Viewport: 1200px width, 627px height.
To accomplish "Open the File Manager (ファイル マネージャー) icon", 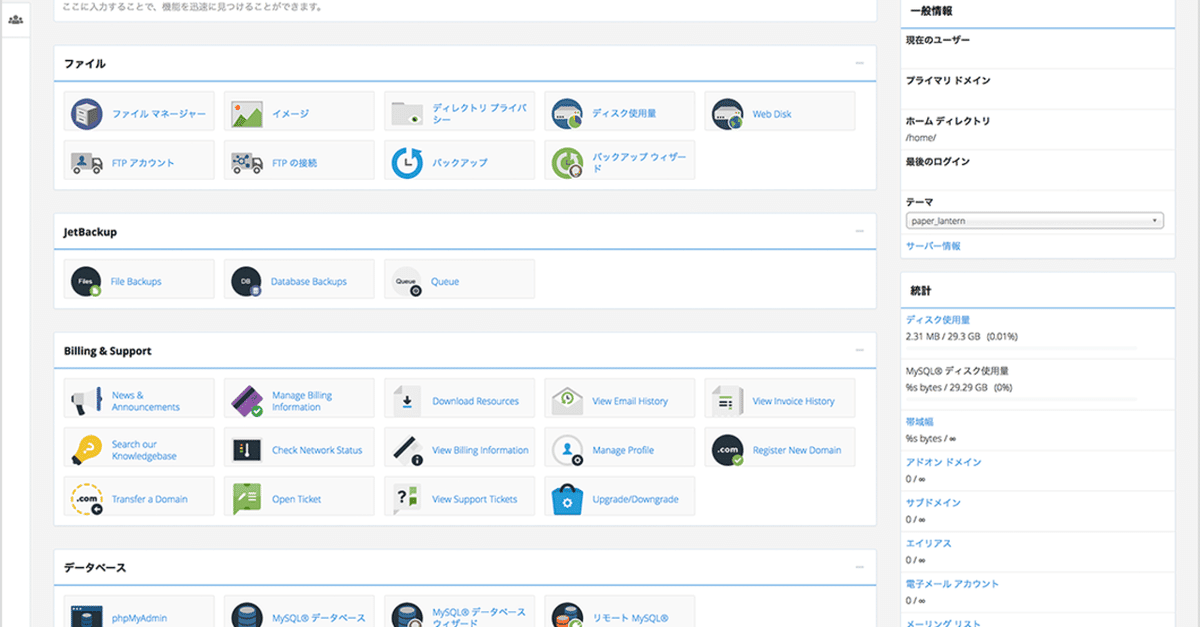I will [x=87, y=113].
